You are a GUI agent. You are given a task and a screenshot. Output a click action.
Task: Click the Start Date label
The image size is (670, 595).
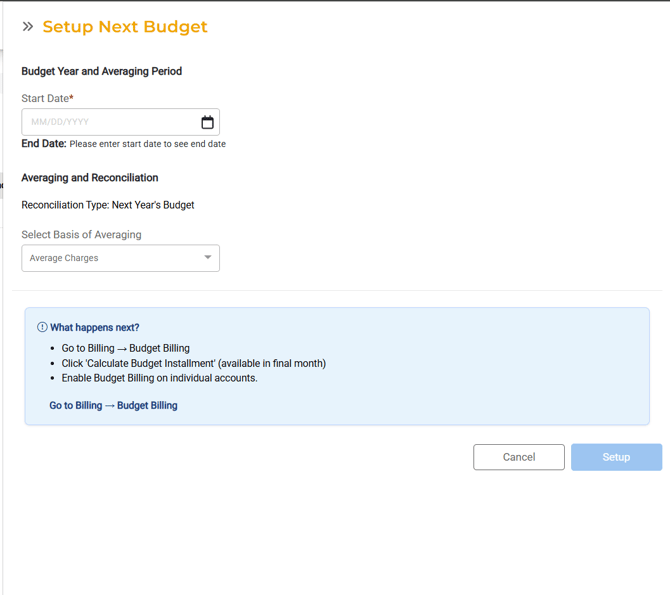47,99
